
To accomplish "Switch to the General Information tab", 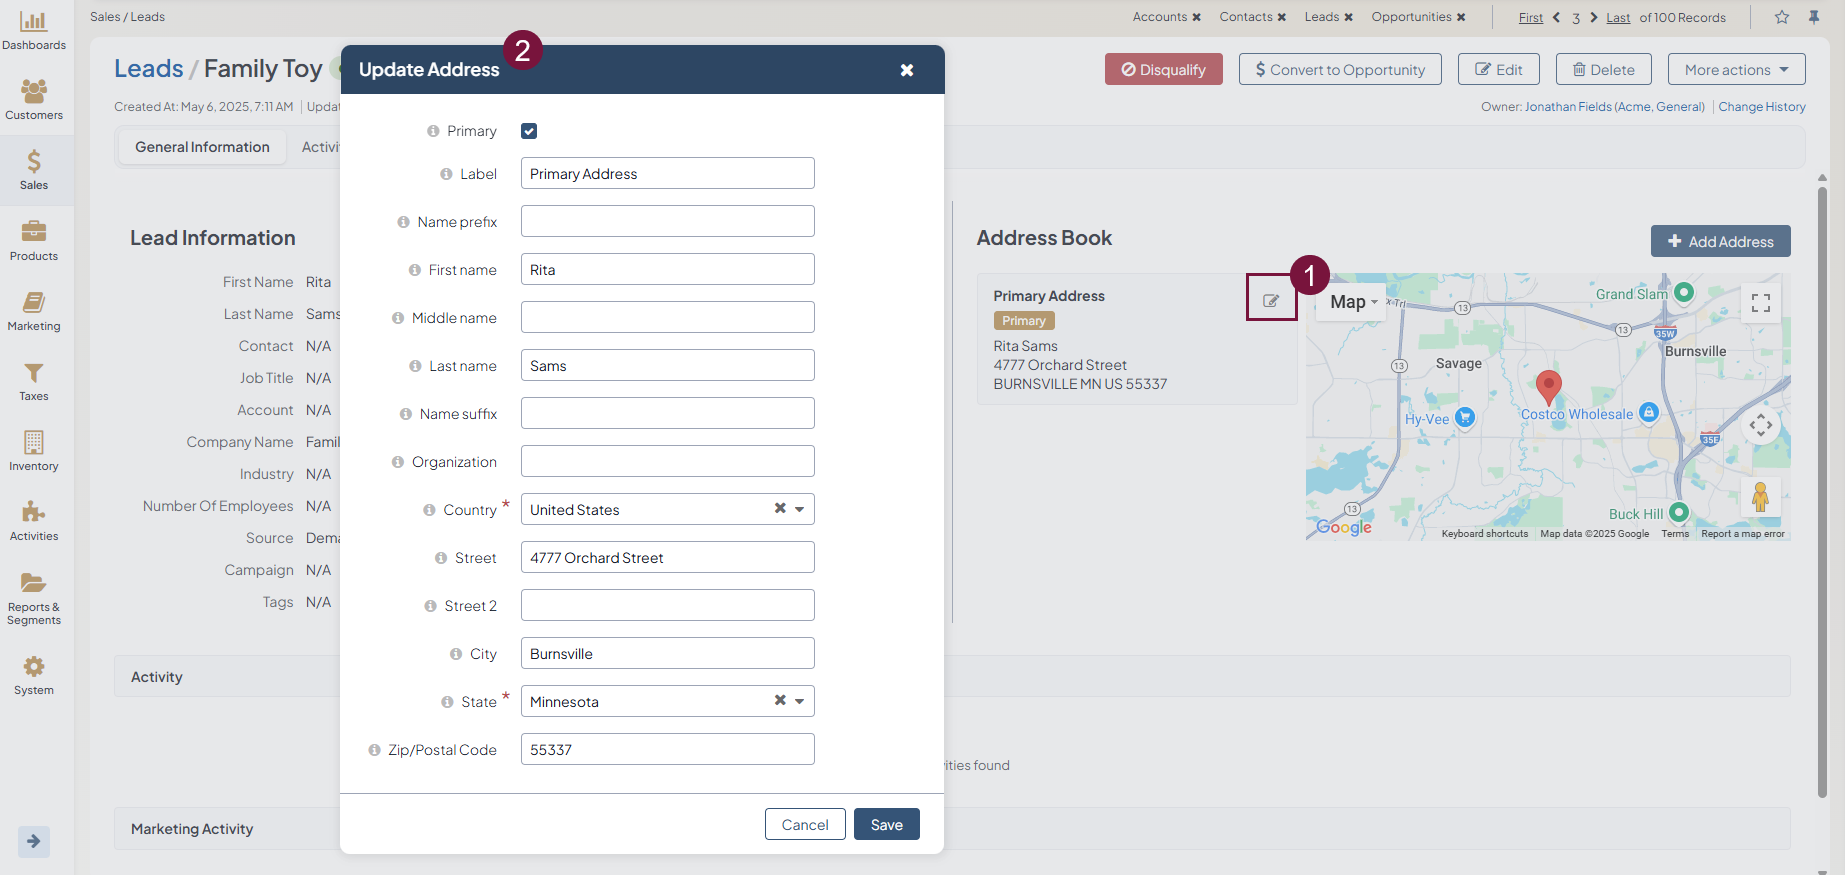I will point(202,147).
